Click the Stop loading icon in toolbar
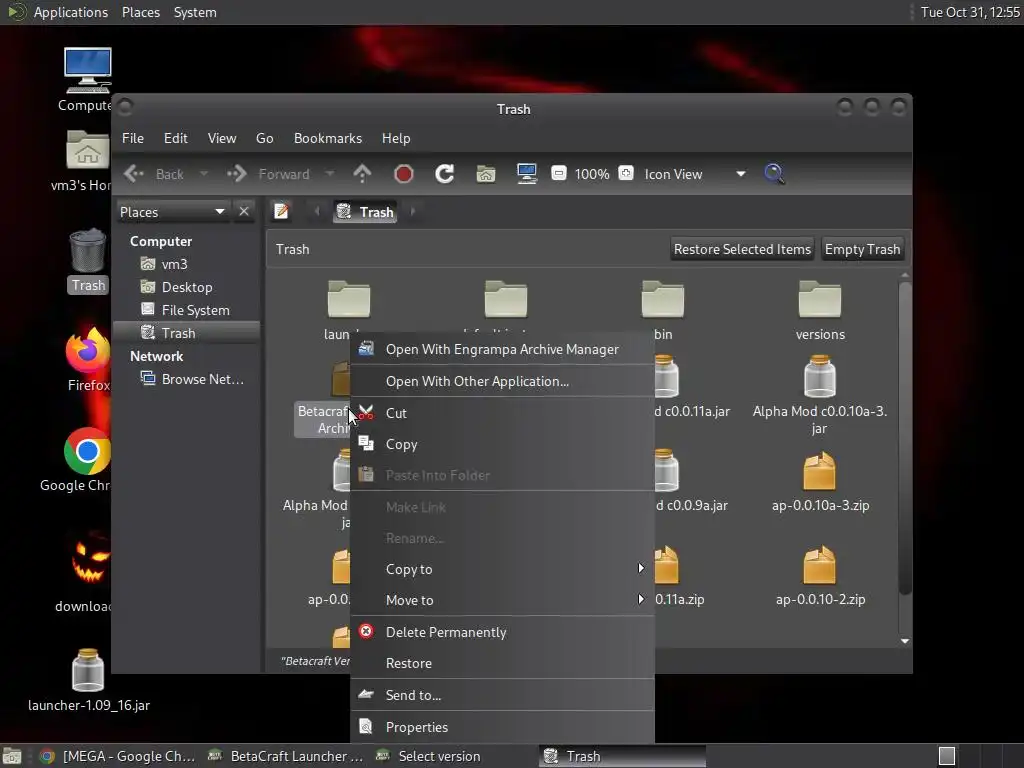 pos(404,174)
